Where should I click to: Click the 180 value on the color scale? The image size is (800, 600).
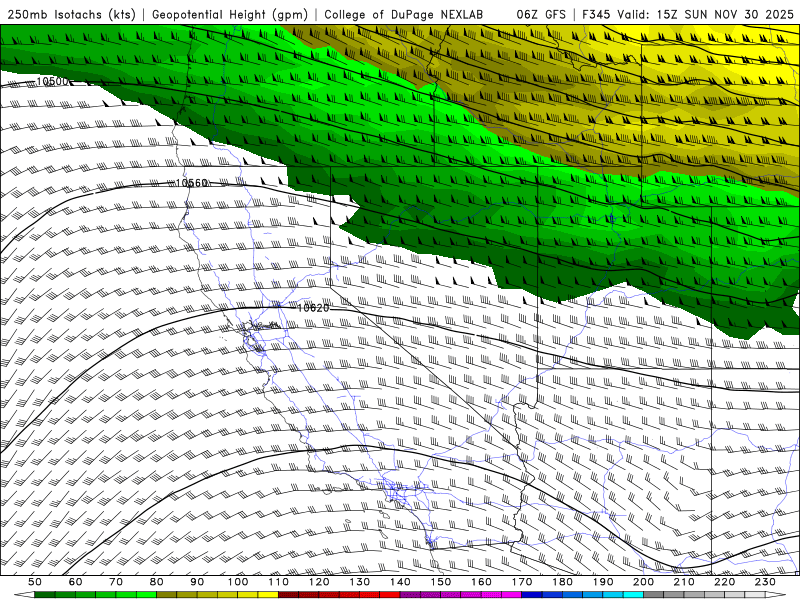click(562, 582)
